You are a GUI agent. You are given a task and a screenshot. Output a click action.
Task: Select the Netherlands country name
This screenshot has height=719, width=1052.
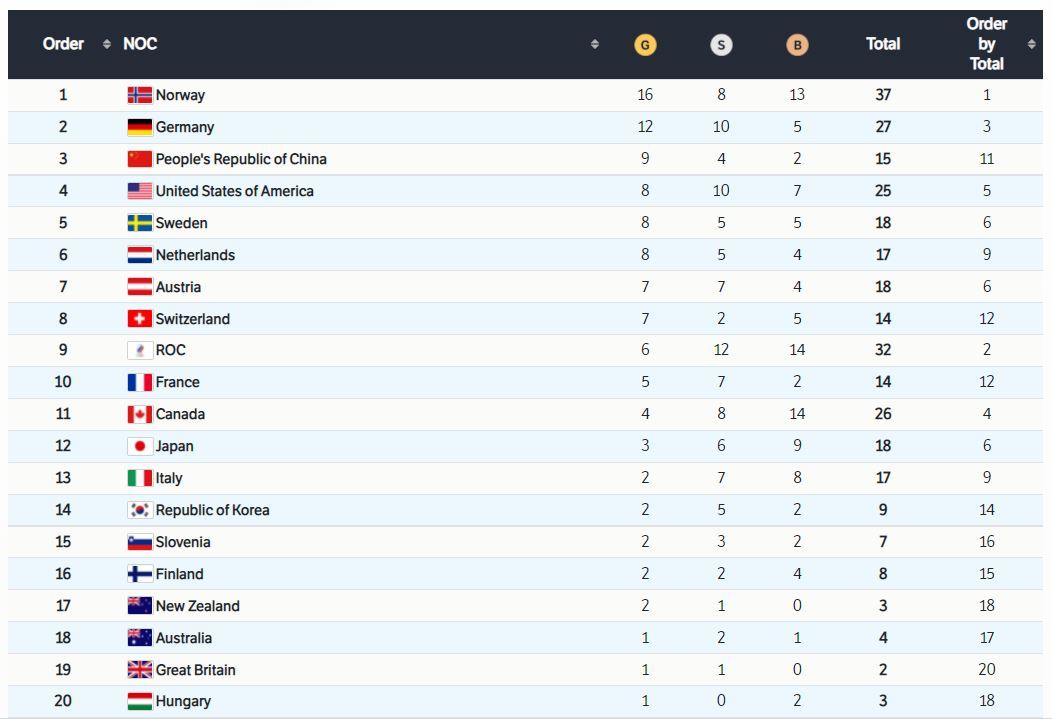(x=195, y=255)
